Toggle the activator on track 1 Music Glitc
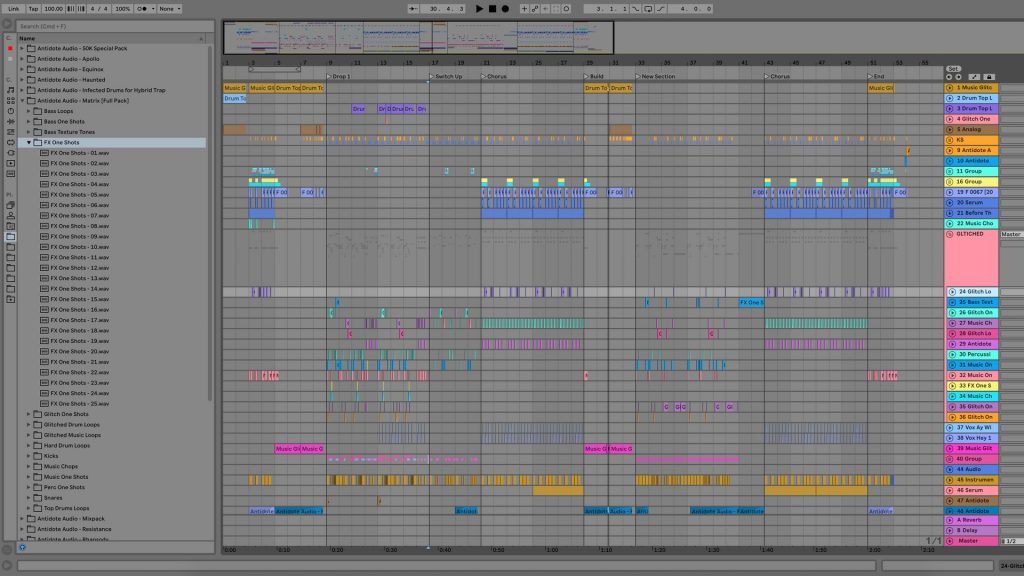The height and width of the screenshot is (576, 1024). tap(951, 88)
